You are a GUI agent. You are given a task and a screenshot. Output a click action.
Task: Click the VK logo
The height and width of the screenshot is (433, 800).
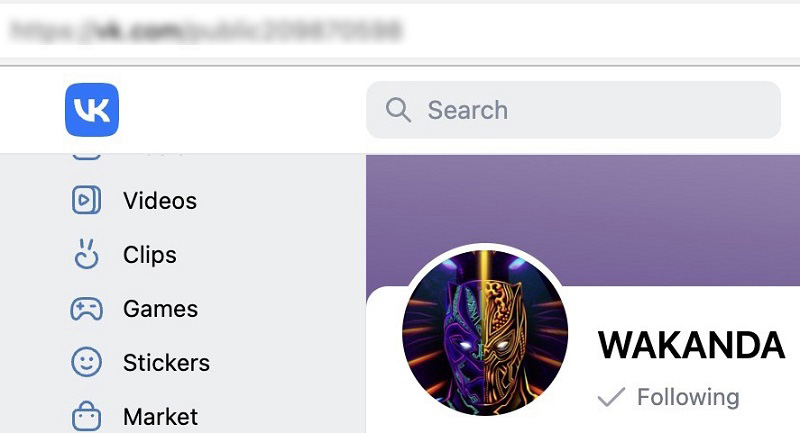pyautogui.click(x=92, y=110)
